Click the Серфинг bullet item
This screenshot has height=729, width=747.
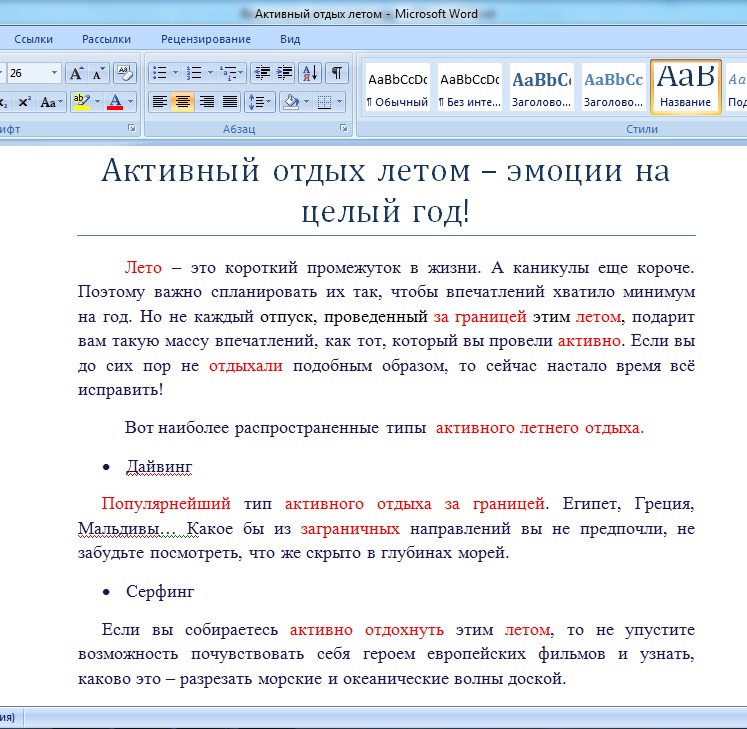pyautogui.click(x=160, y=591)
